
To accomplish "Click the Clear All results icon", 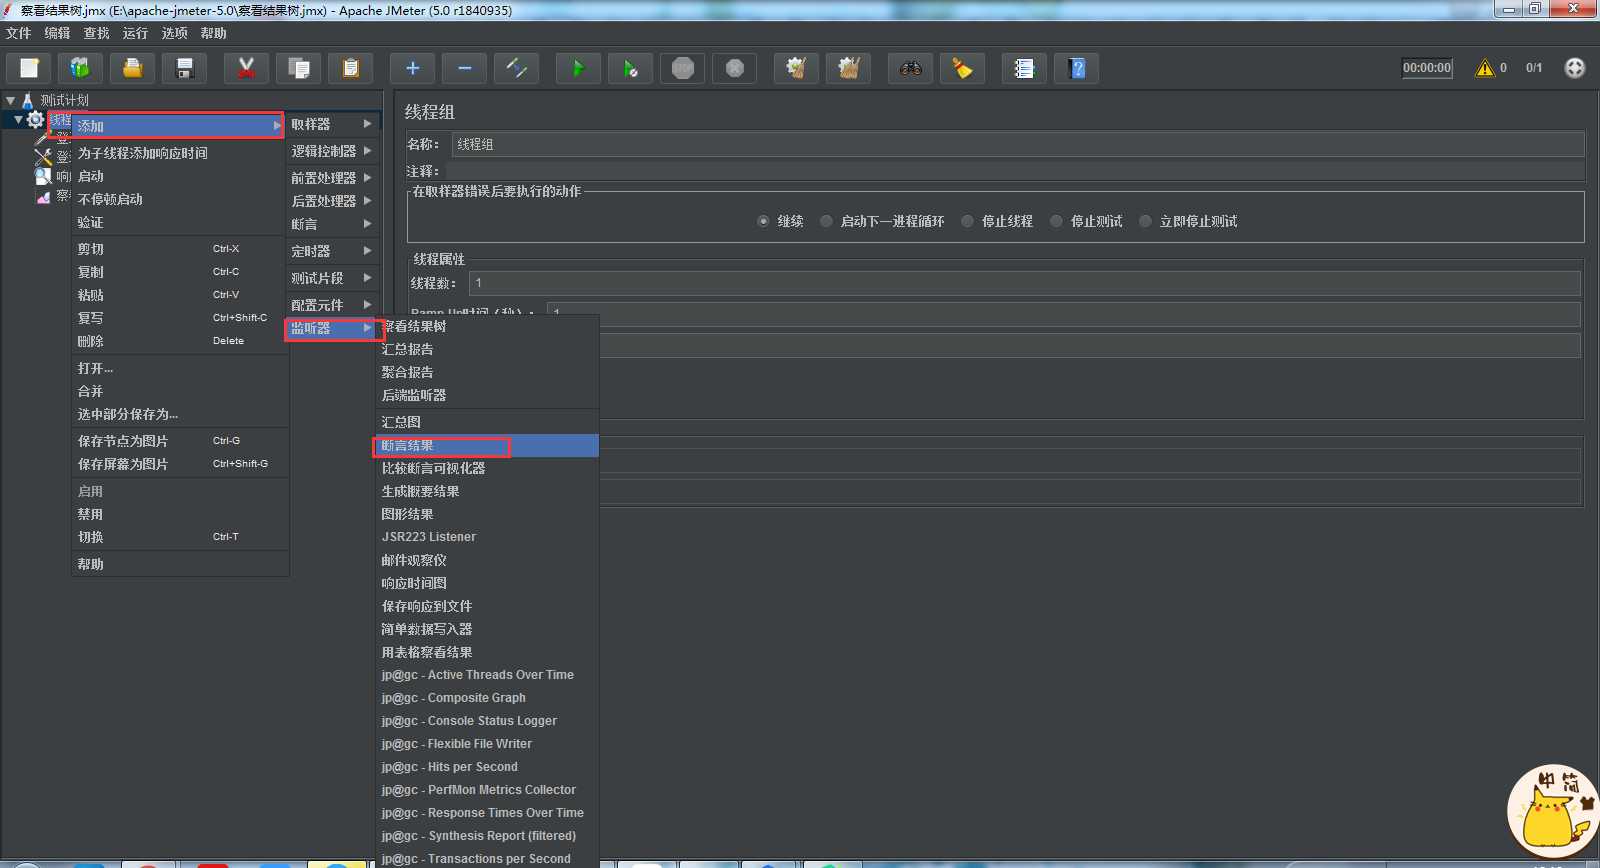I will pyautogui.click(x=848, y=68).
